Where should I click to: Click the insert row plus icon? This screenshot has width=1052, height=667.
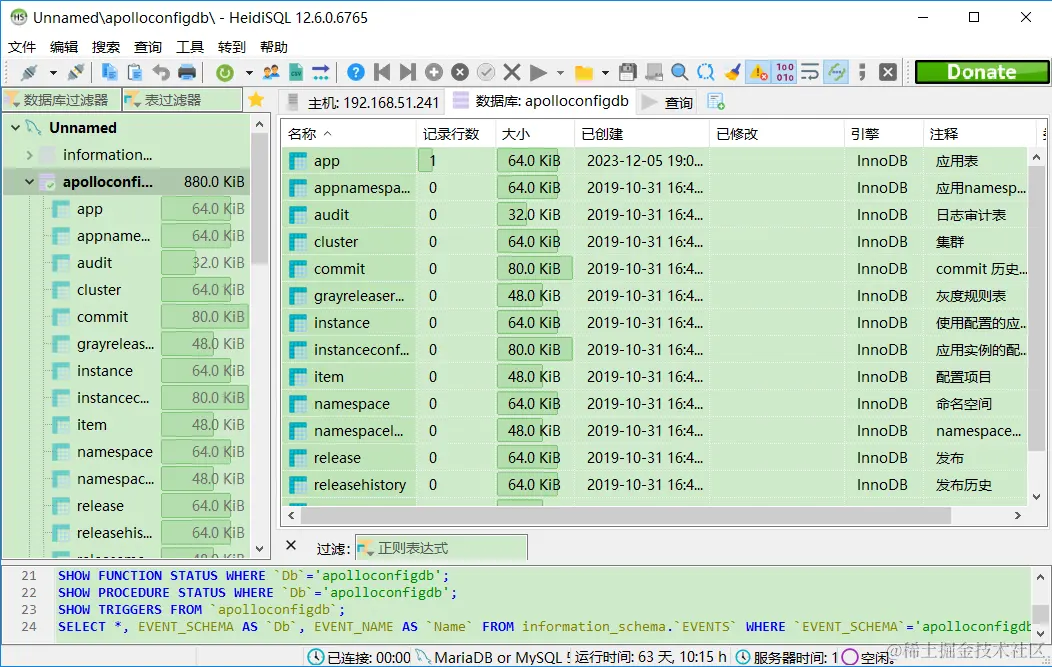[434, 72]
